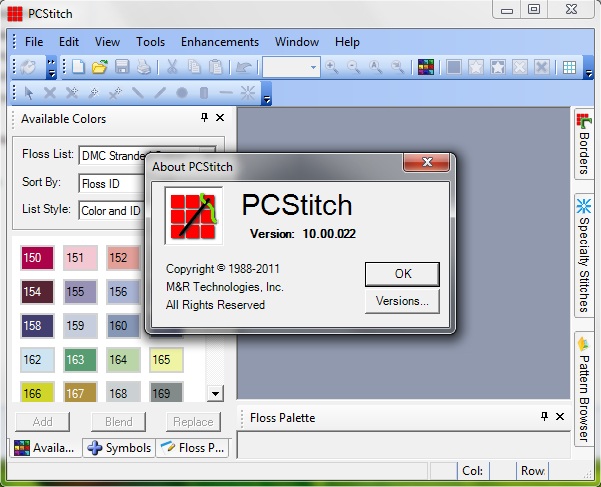Close the Available Colors panel
Image resolution: width=601 pixels, height=487 pixels.
point(220,117)
